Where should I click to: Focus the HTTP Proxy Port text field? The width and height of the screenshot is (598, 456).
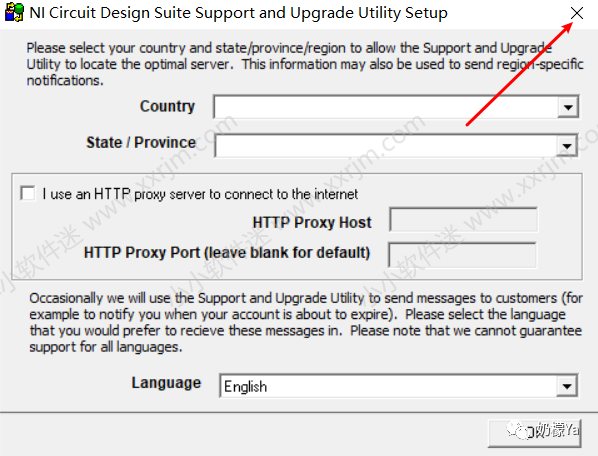[462, 255]
